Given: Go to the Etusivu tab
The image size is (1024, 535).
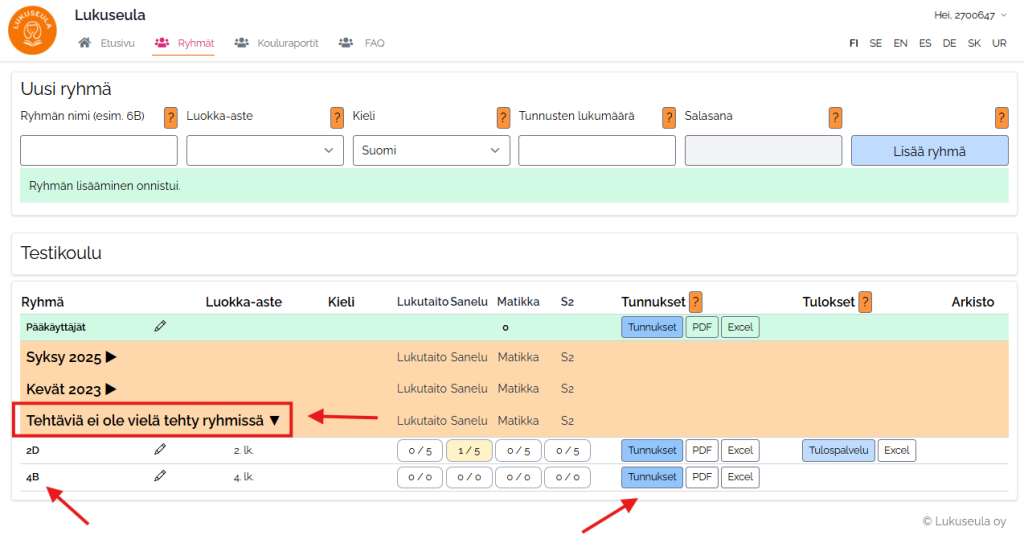Looking at the screenshot, I should pyautogui.click(x=108, y=43).
